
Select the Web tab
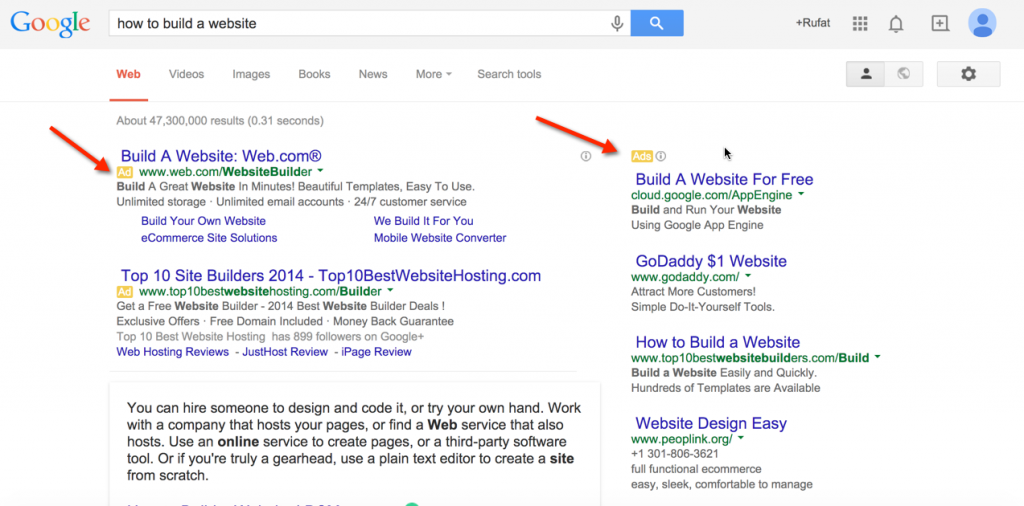pos(129,74)
